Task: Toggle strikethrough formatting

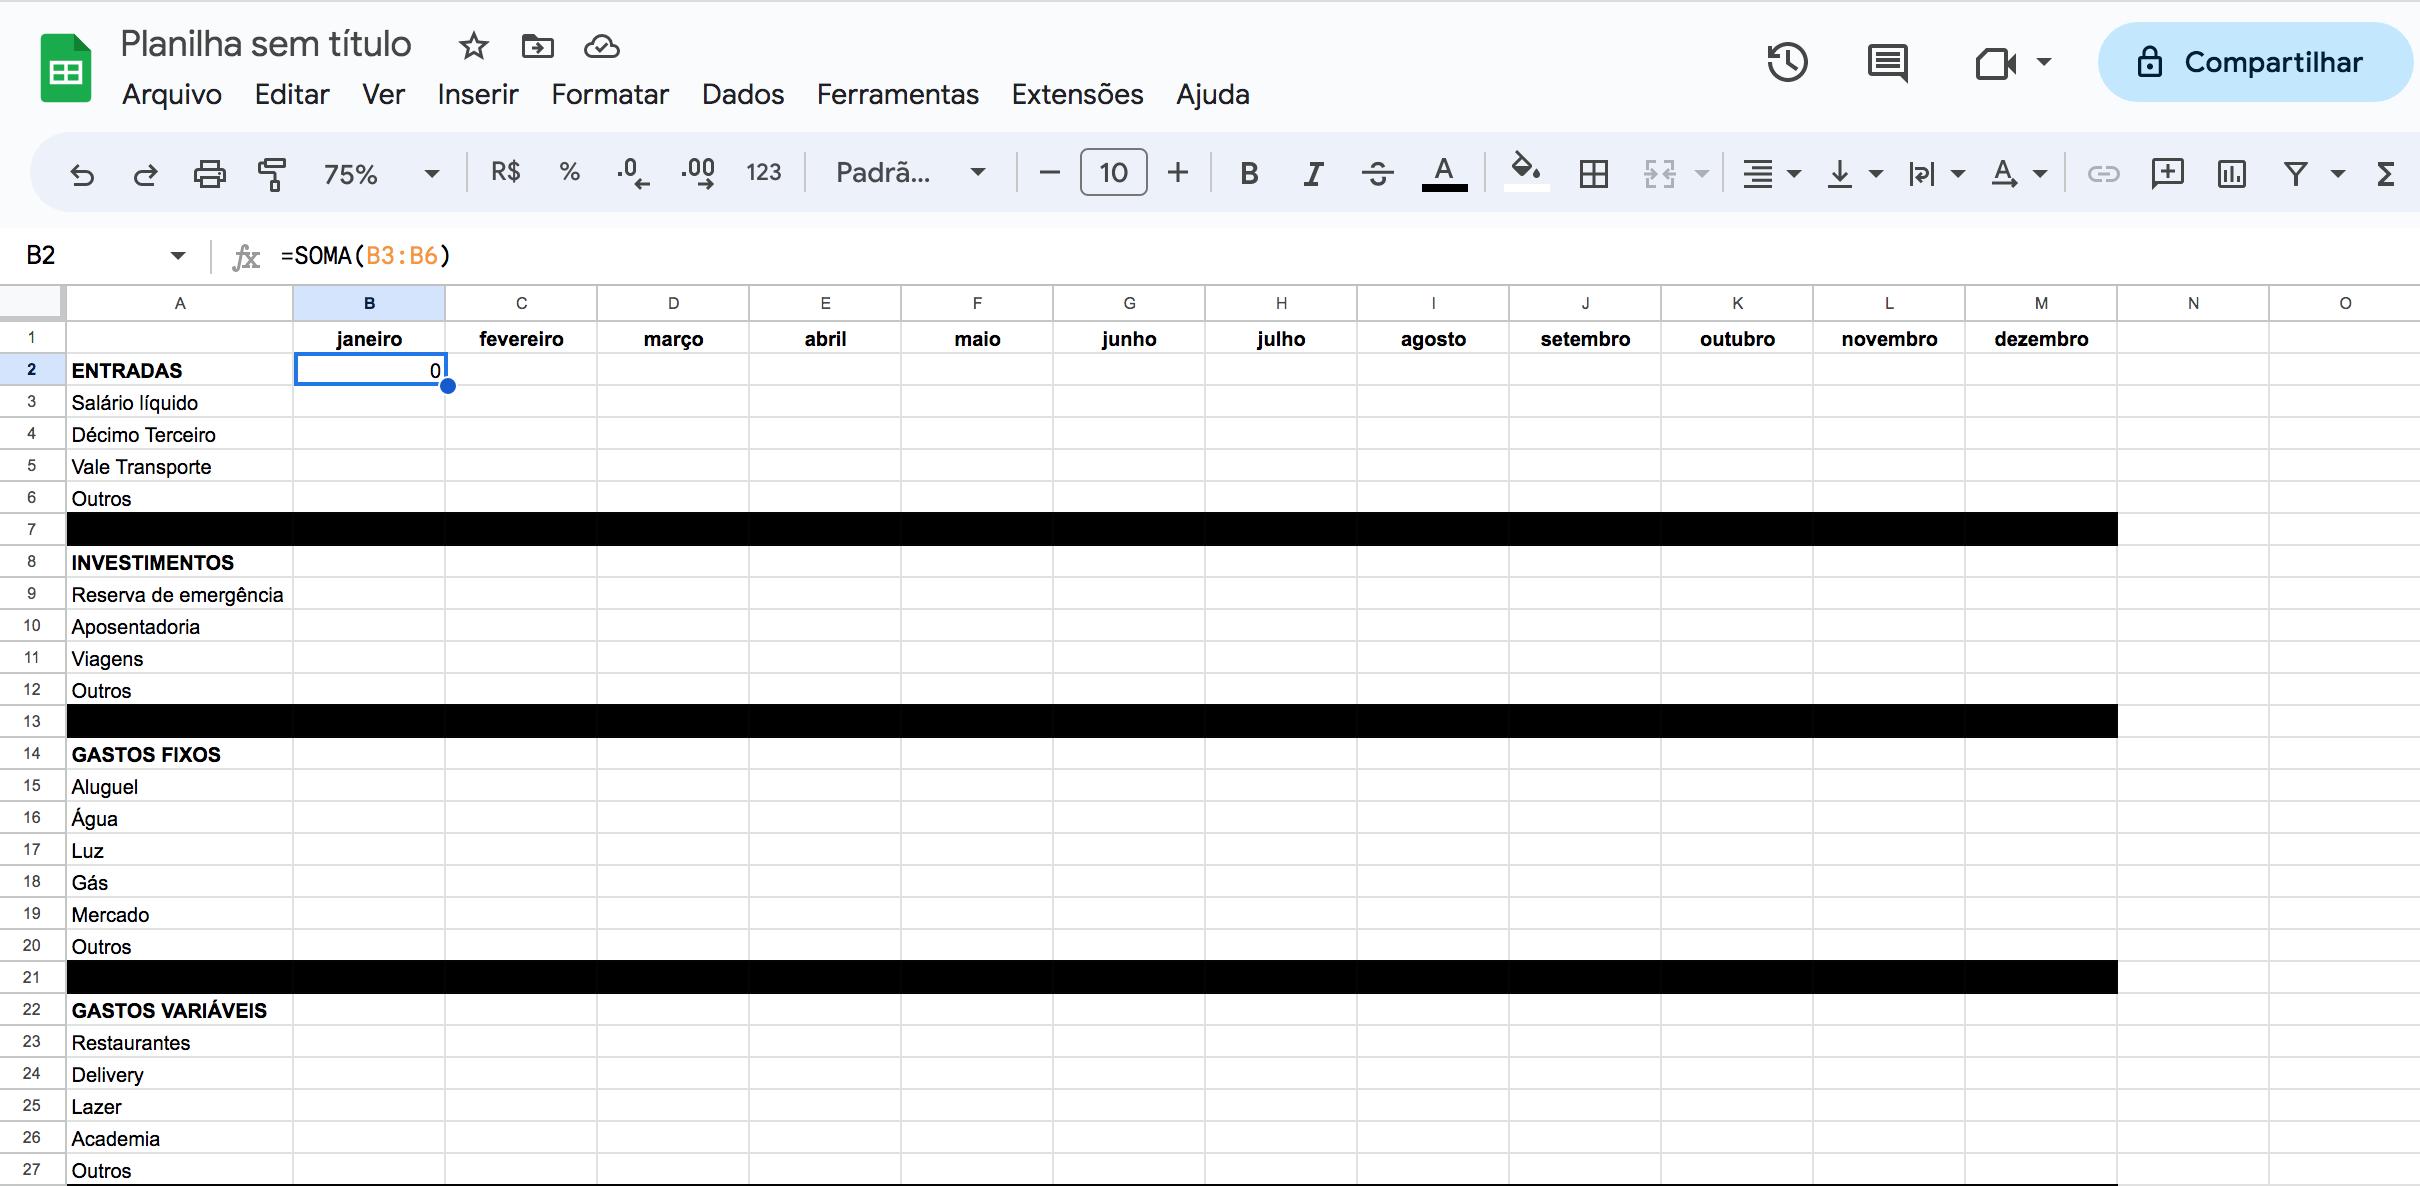Action: point(1377,174)
